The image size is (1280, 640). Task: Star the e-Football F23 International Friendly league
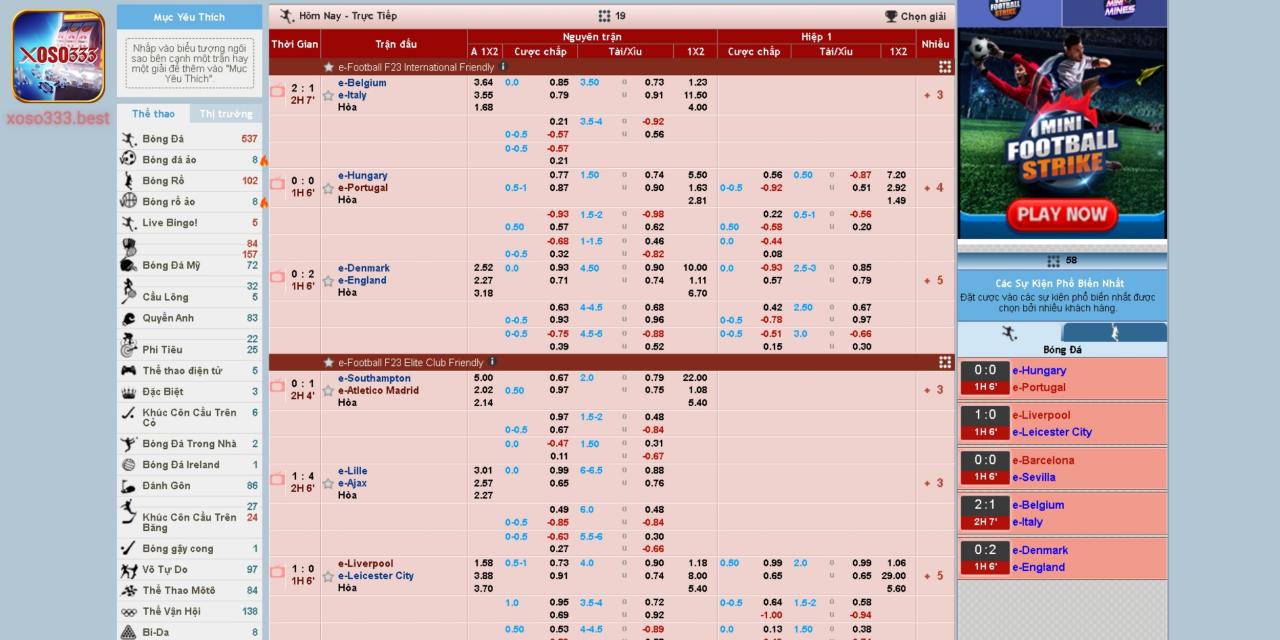[329, 67]
